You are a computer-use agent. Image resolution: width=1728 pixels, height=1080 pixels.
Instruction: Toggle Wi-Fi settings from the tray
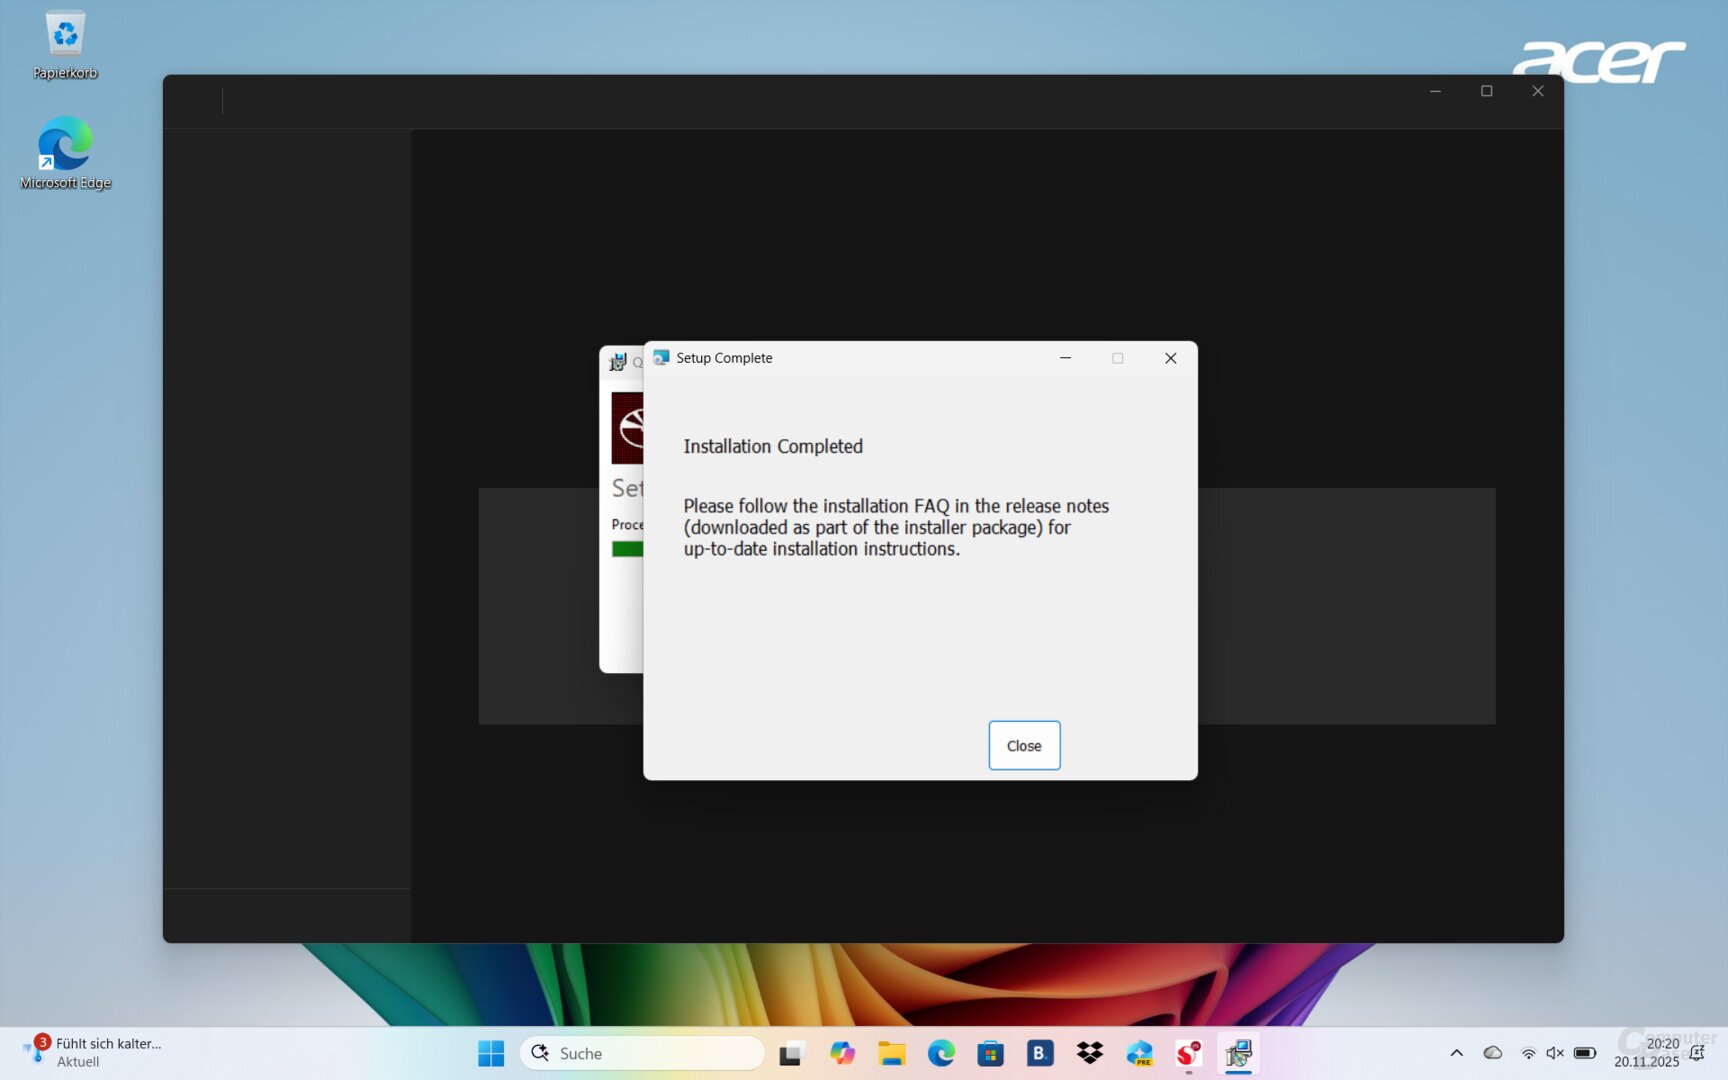(1528, 1053)
